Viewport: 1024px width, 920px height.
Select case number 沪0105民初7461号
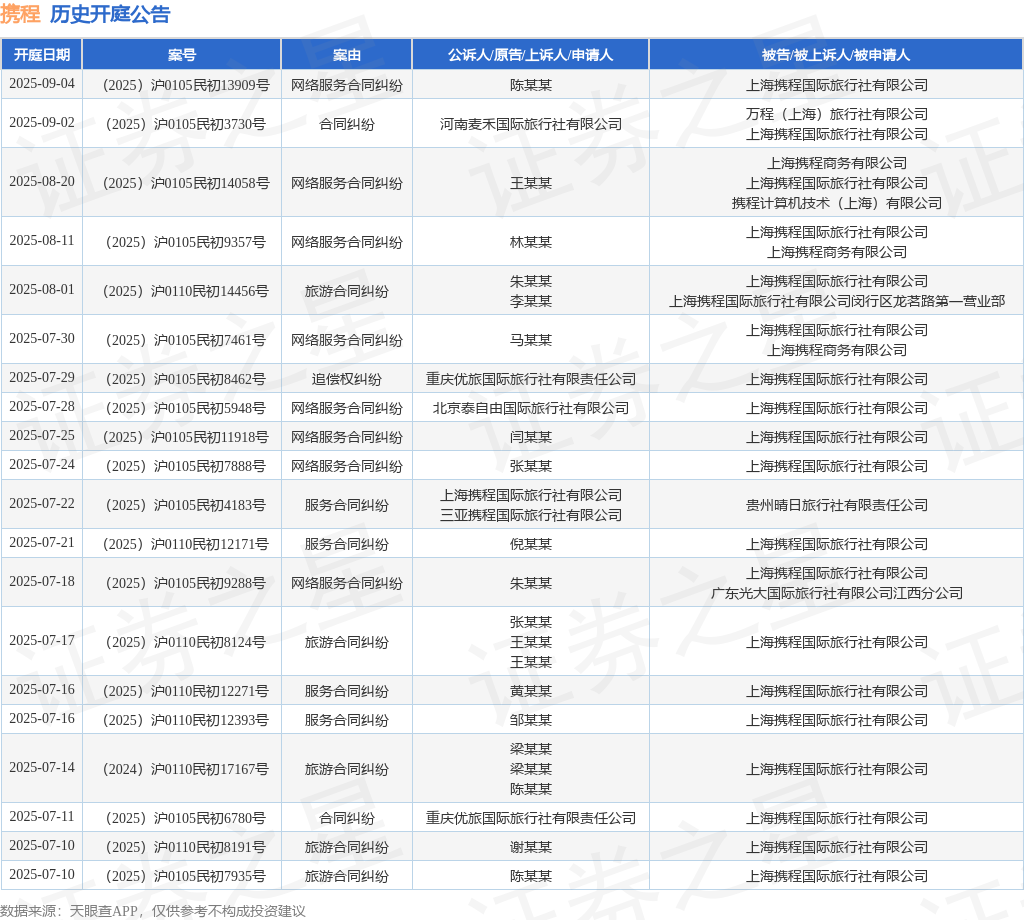[186, 340]
